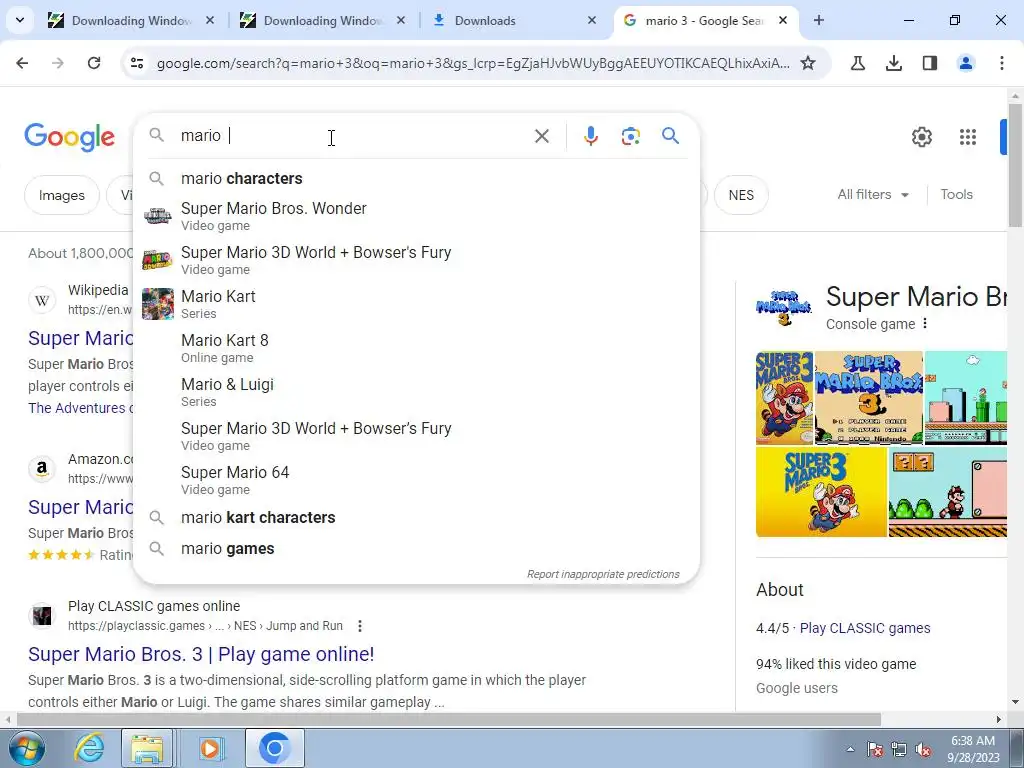Open Google settings gear icon
The width and height of the screenshot is (1024, 768).
point(921,136)
